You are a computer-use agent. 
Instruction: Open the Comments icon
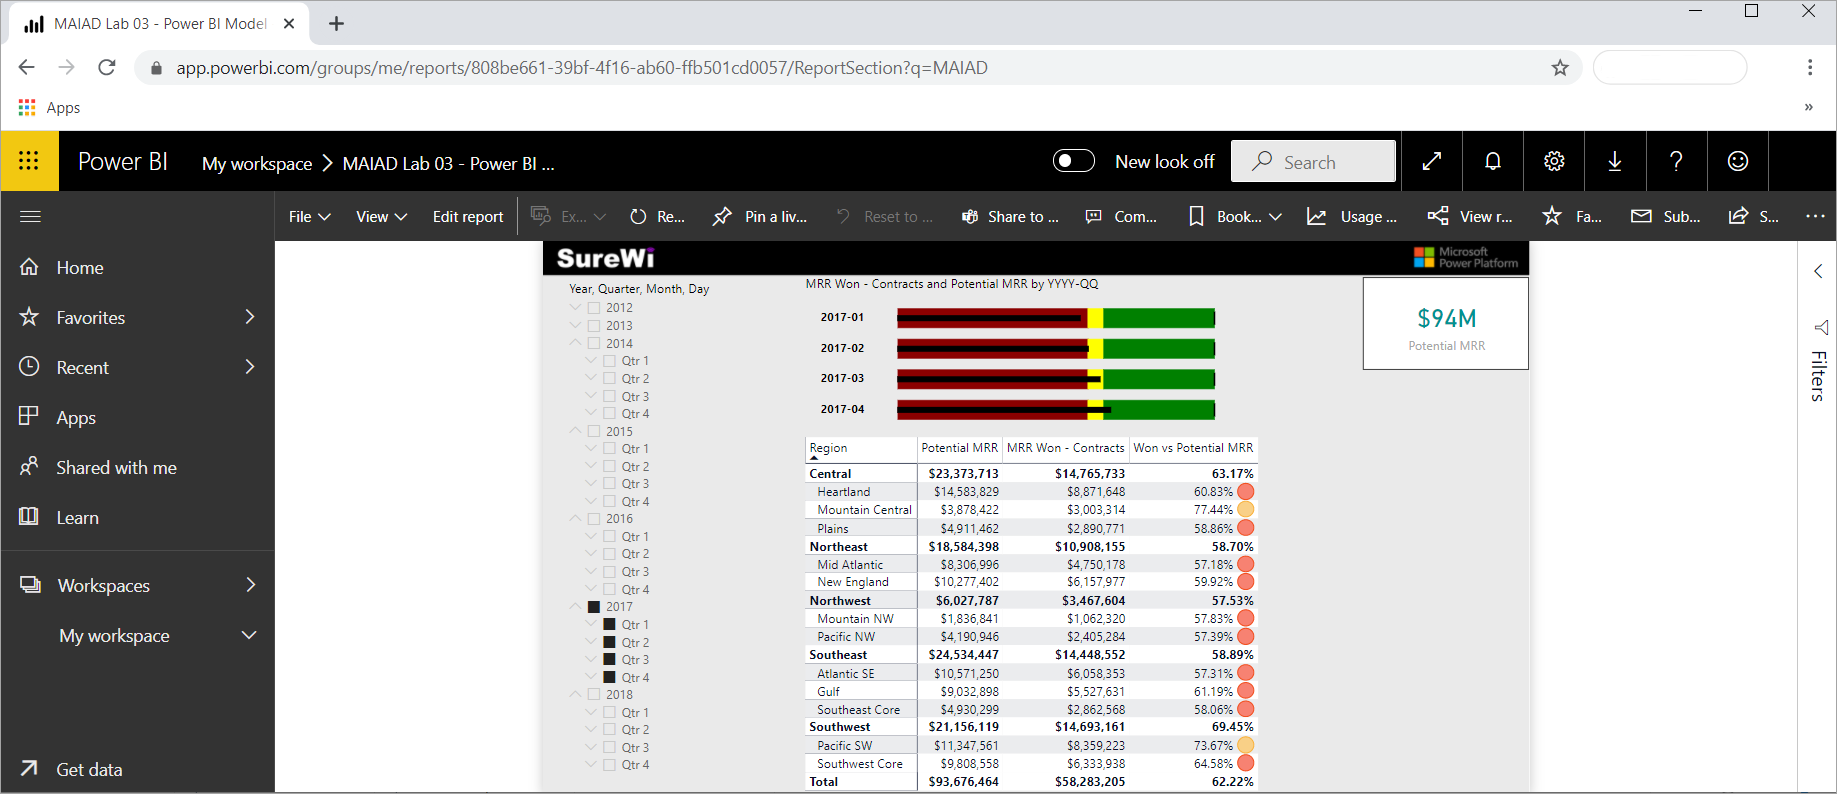click(x=1094, y=216)
